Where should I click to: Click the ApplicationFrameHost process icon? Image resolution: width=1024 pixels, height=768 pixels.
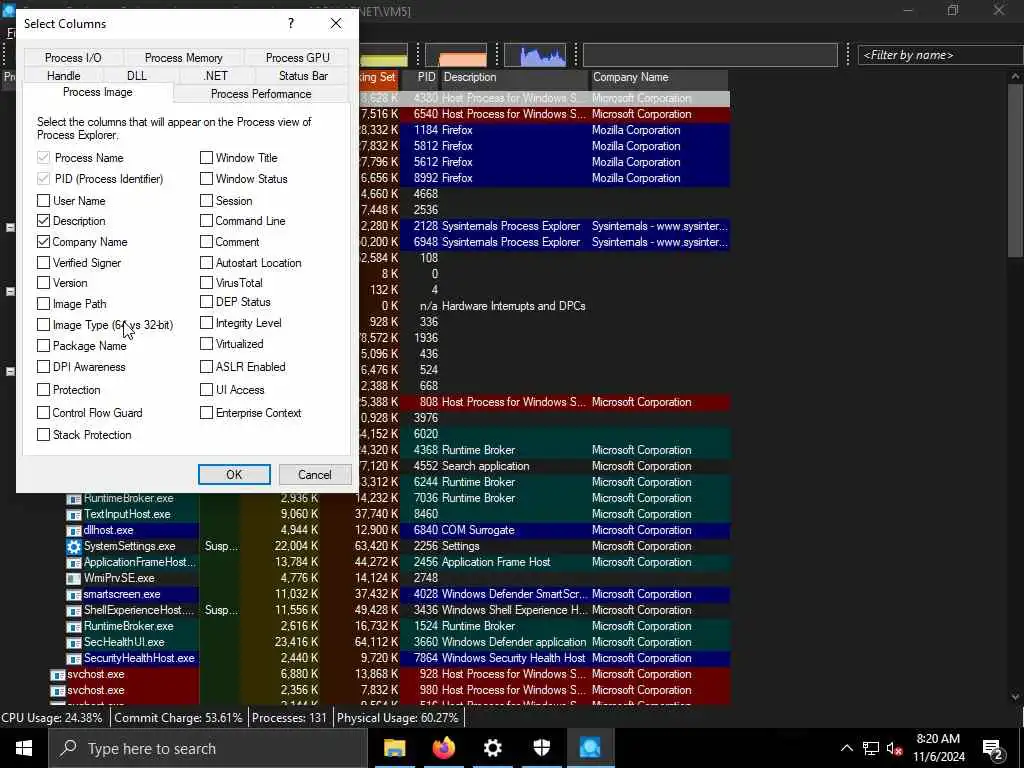click(74, 562)
